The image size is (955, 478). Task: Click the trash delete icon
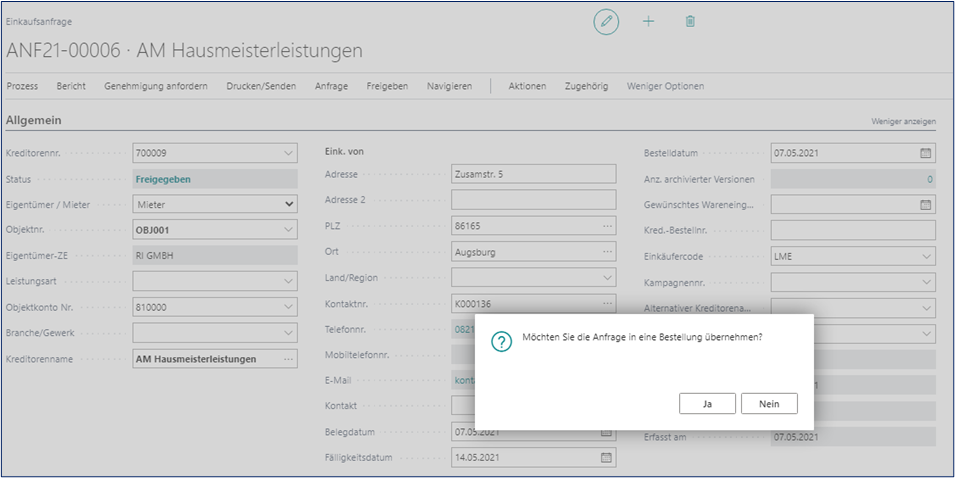click(x=690, y=22)
